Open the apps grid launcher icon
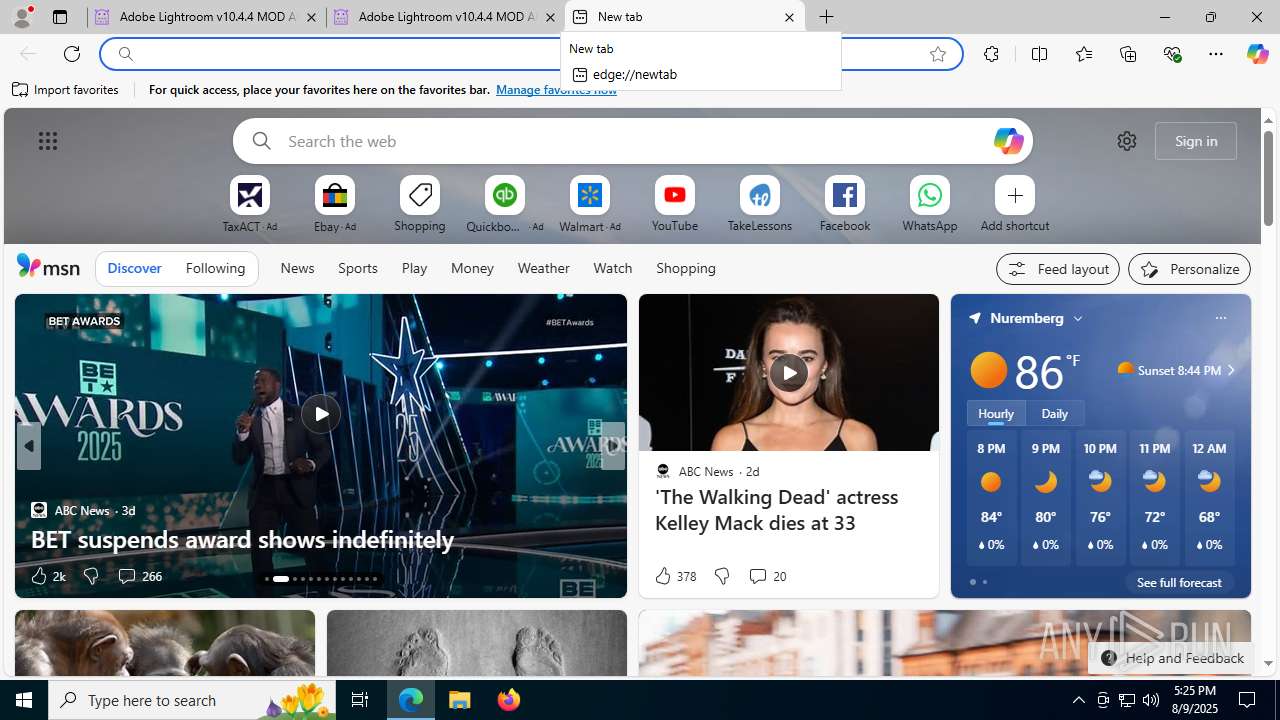 click(48, 141)
